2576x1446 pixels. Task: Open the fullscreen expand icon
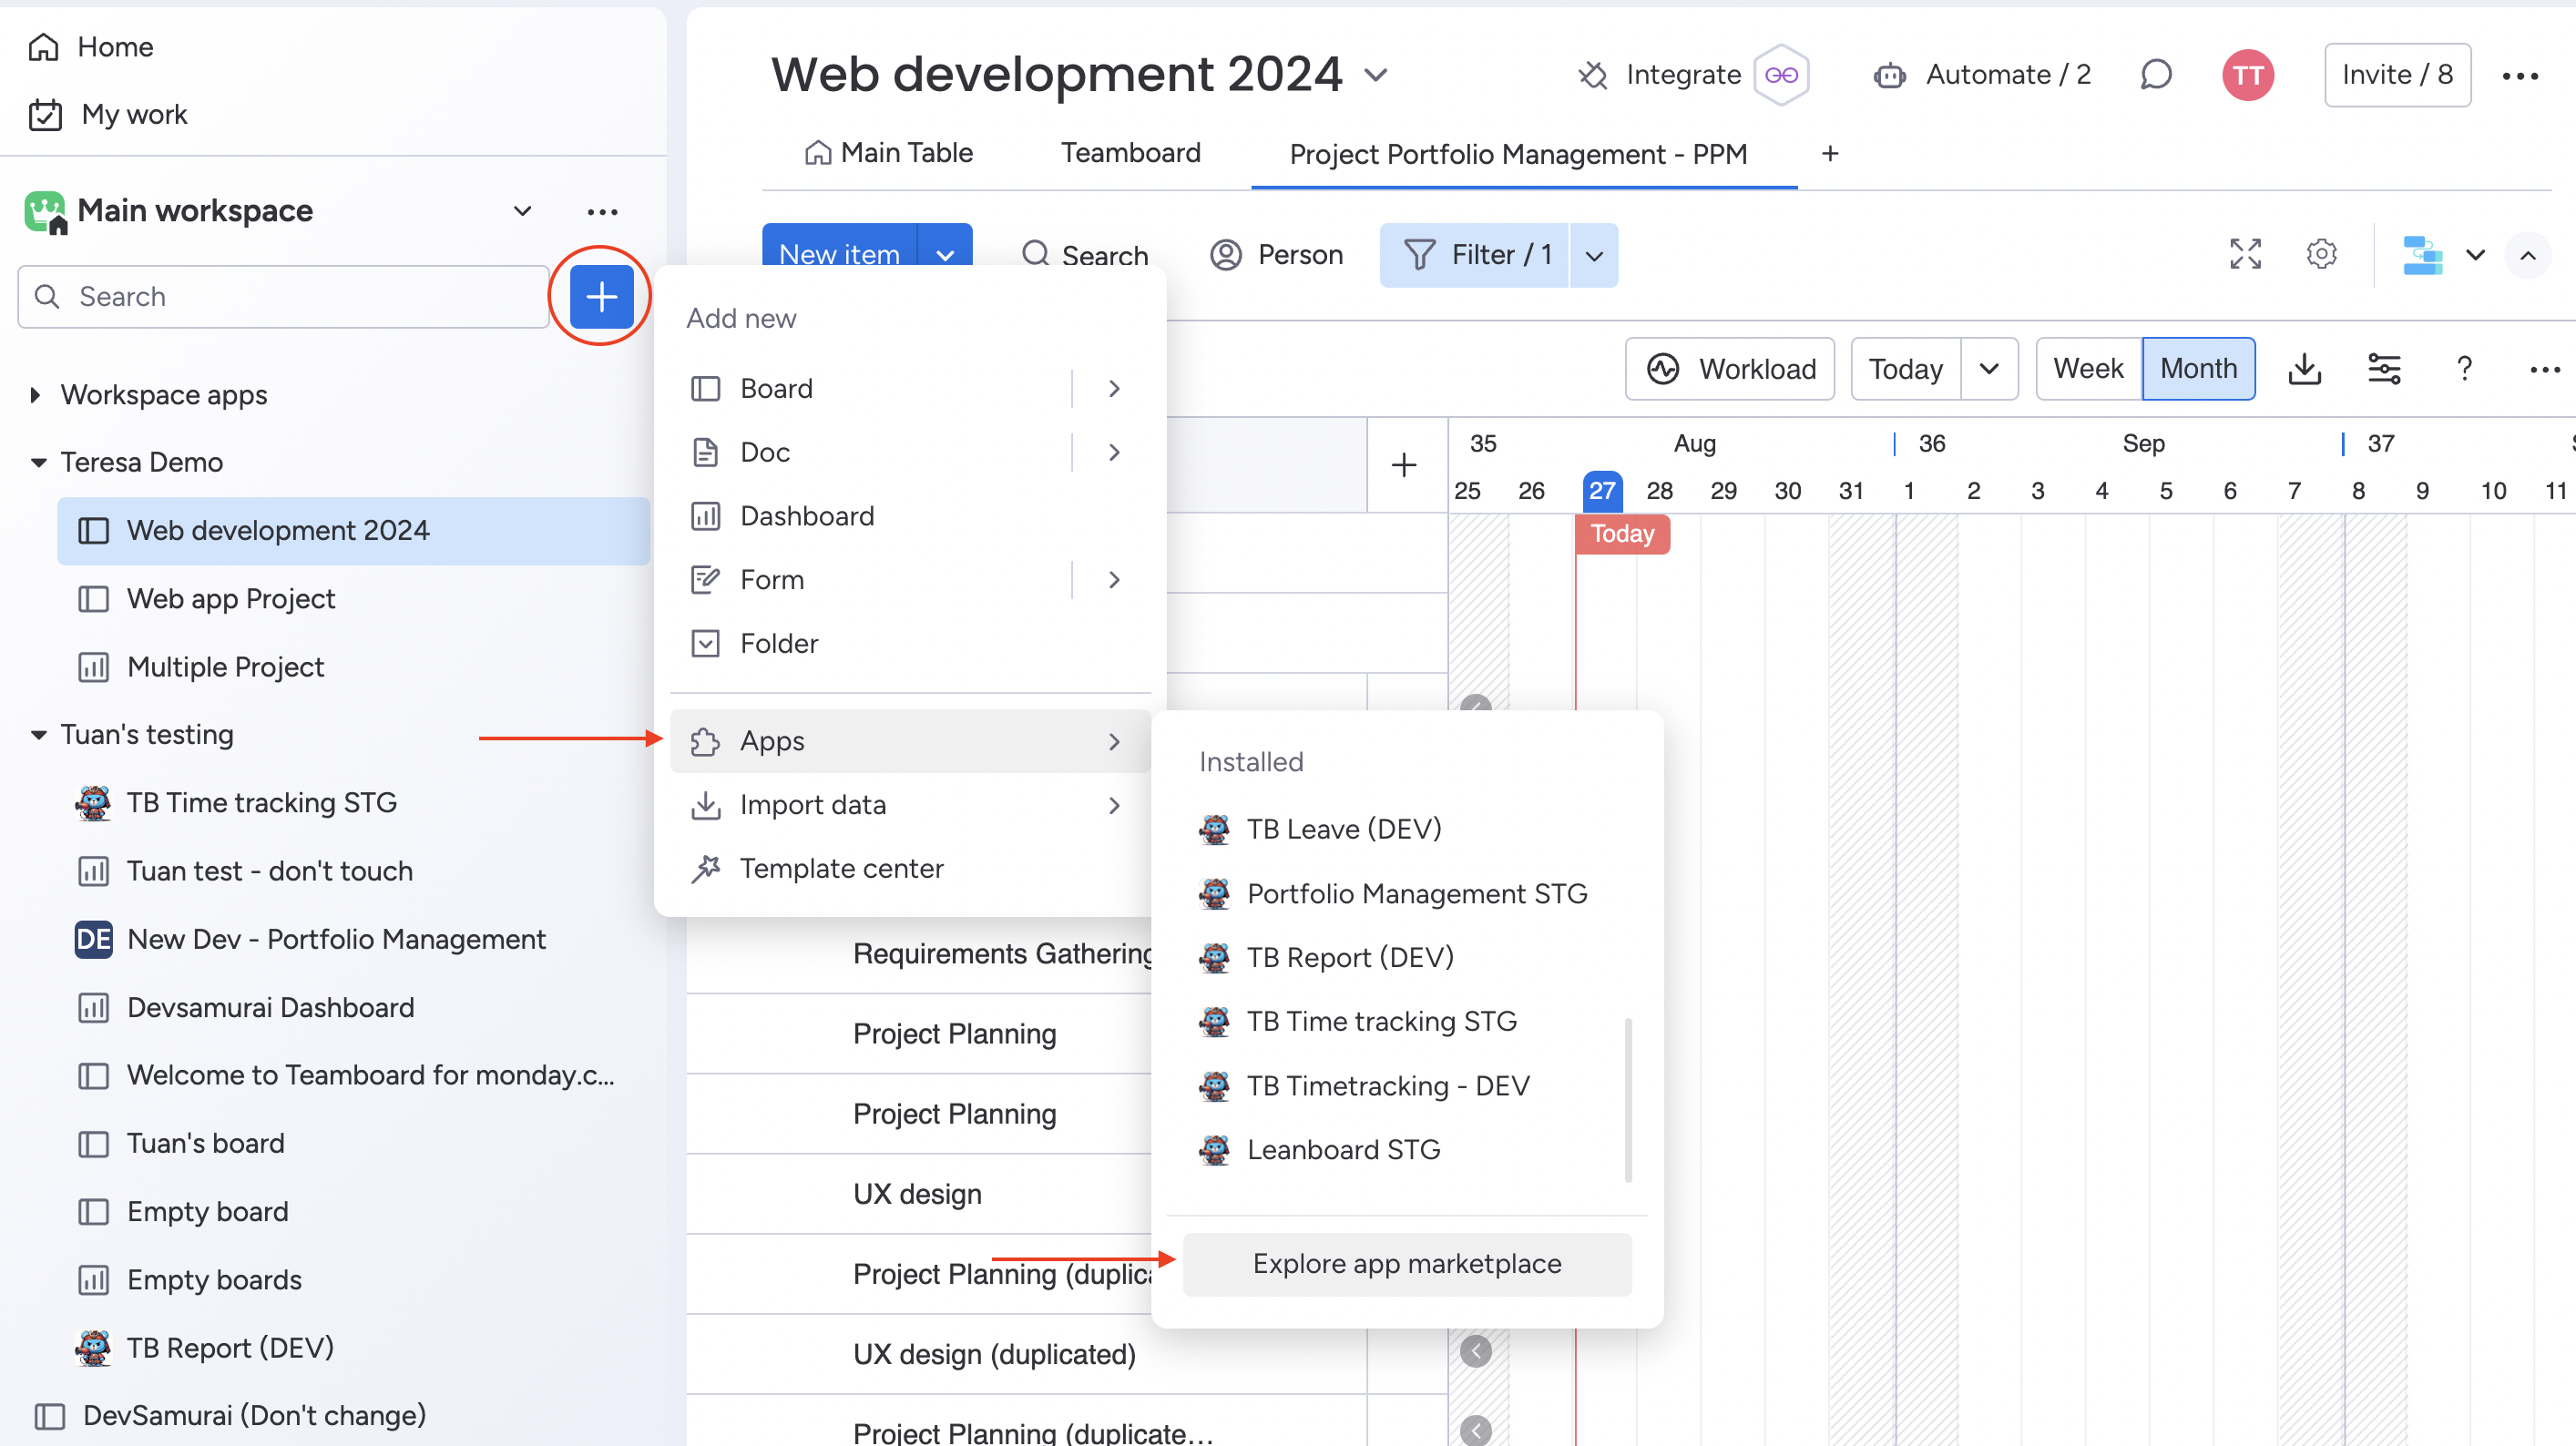coord(2245,255)
